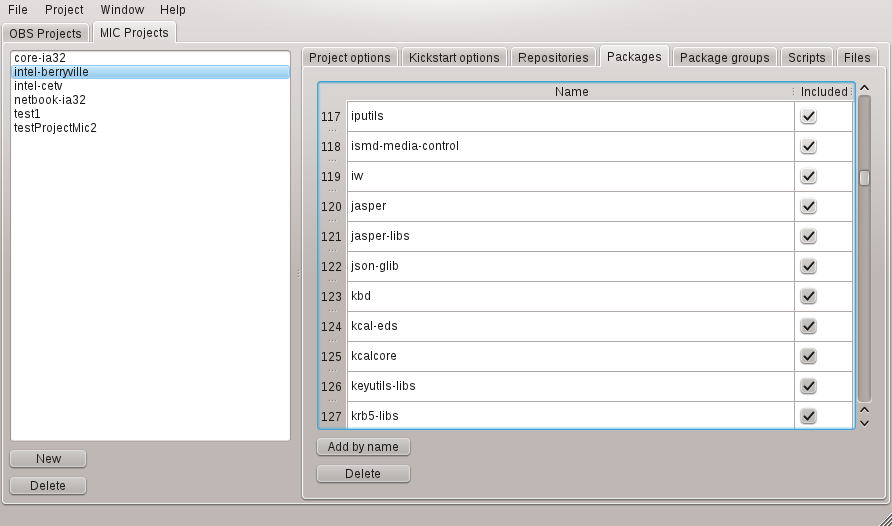
Task: Click the json-glib name cell
Action: point(571,266)
